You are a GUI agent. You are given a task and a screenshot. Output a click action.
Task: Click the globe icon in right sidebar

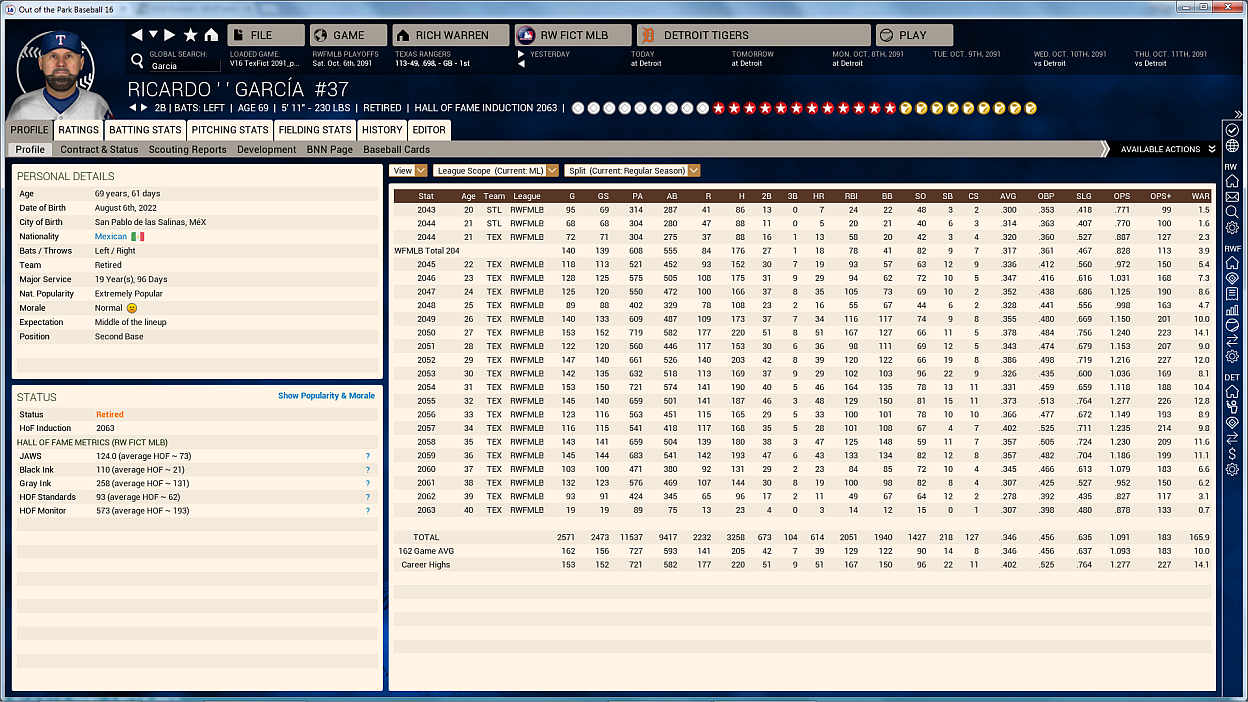coord(1232,146)
